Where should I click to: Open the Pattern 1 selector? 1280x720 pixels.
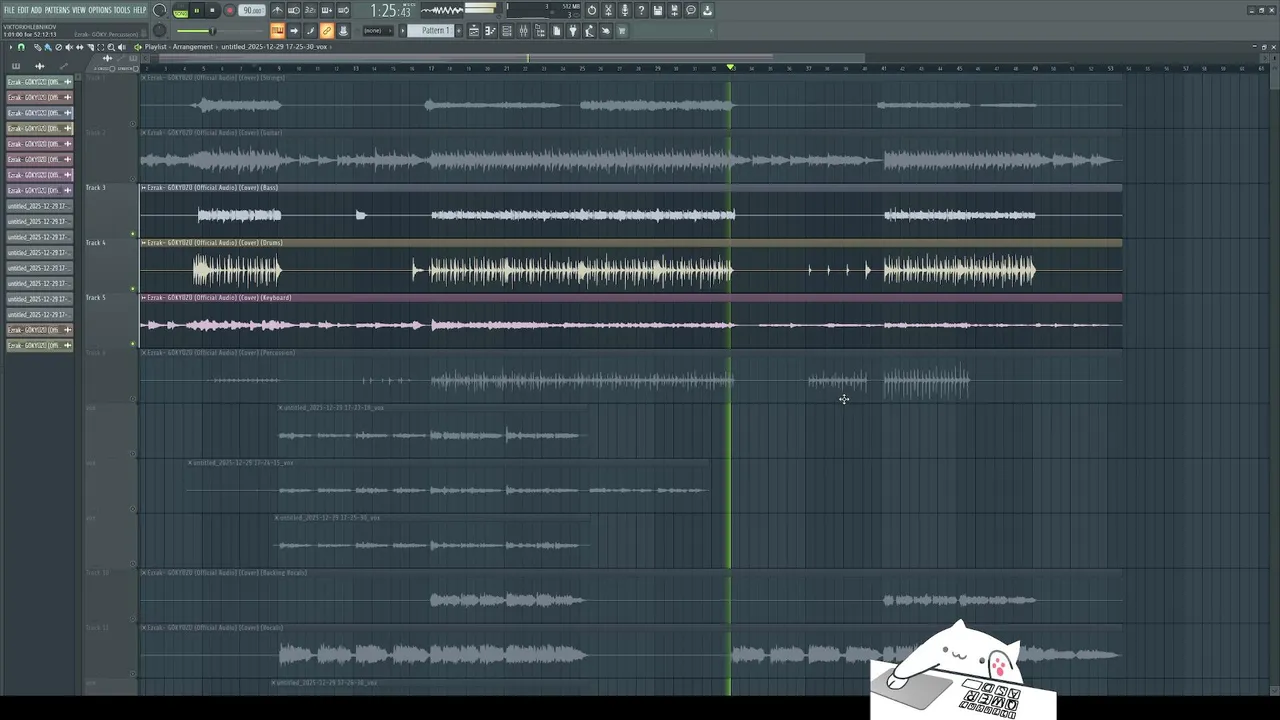(432, 31)
